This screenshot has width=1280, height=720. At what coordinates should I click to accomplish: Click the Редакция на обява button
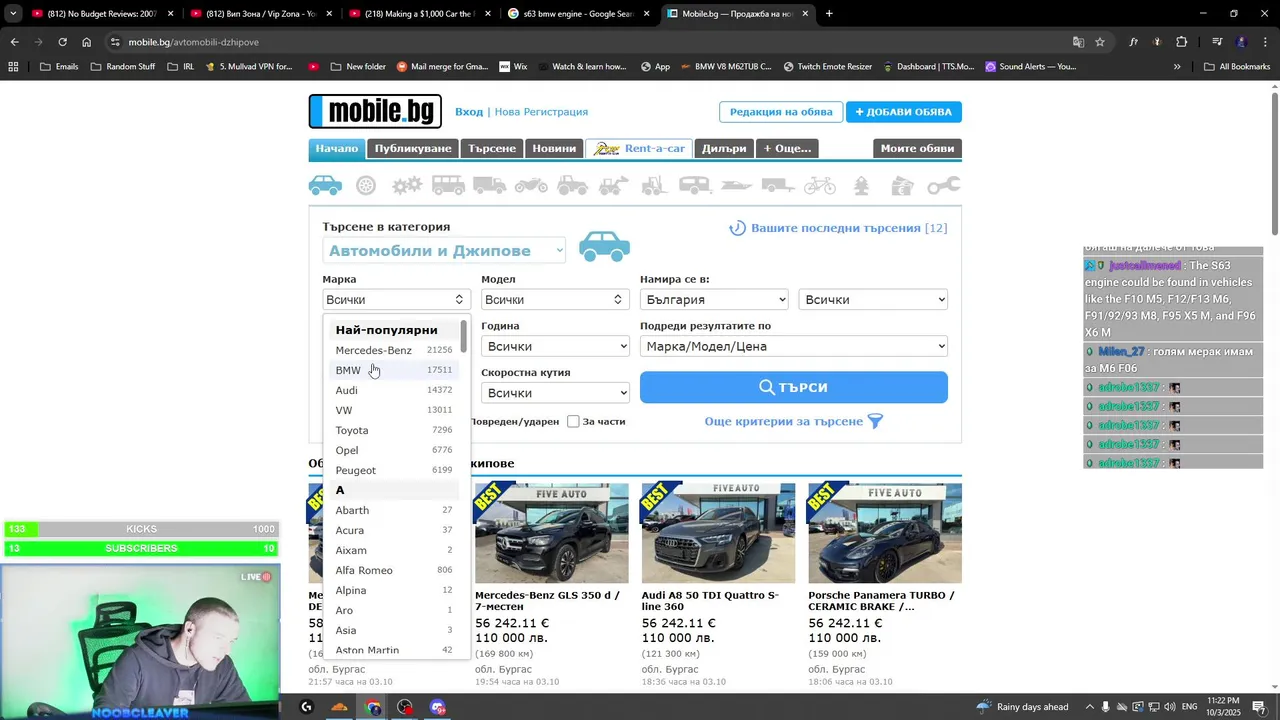pyautogui.click(x=781, y=112)
